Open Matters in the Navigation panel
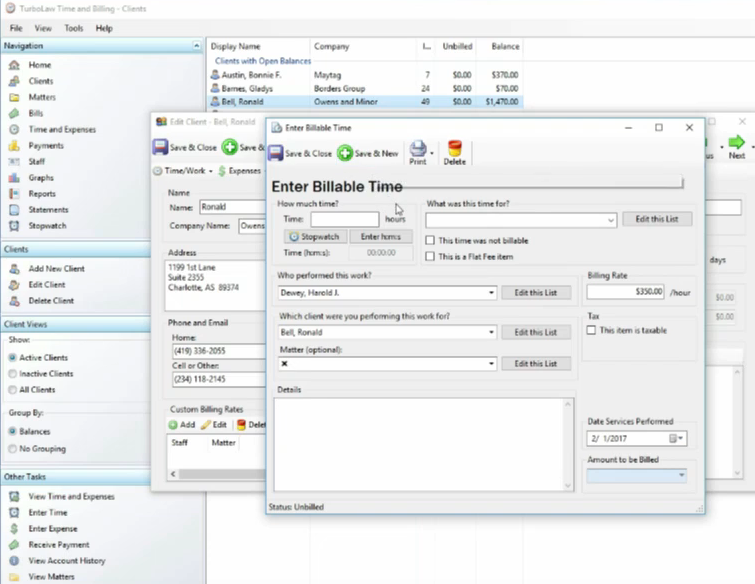 pyautogui.click(x=42, y=97)
